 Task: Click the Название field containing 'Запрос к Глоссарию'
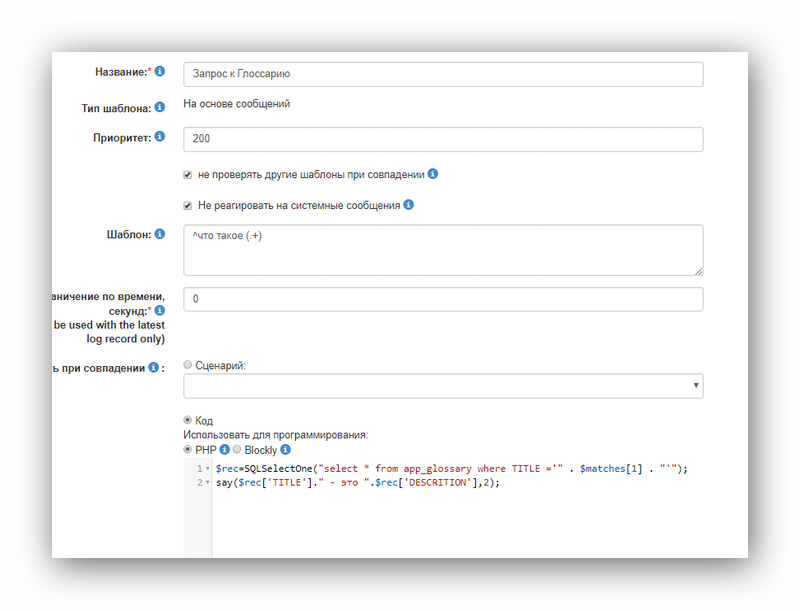[x=443, y=74]
